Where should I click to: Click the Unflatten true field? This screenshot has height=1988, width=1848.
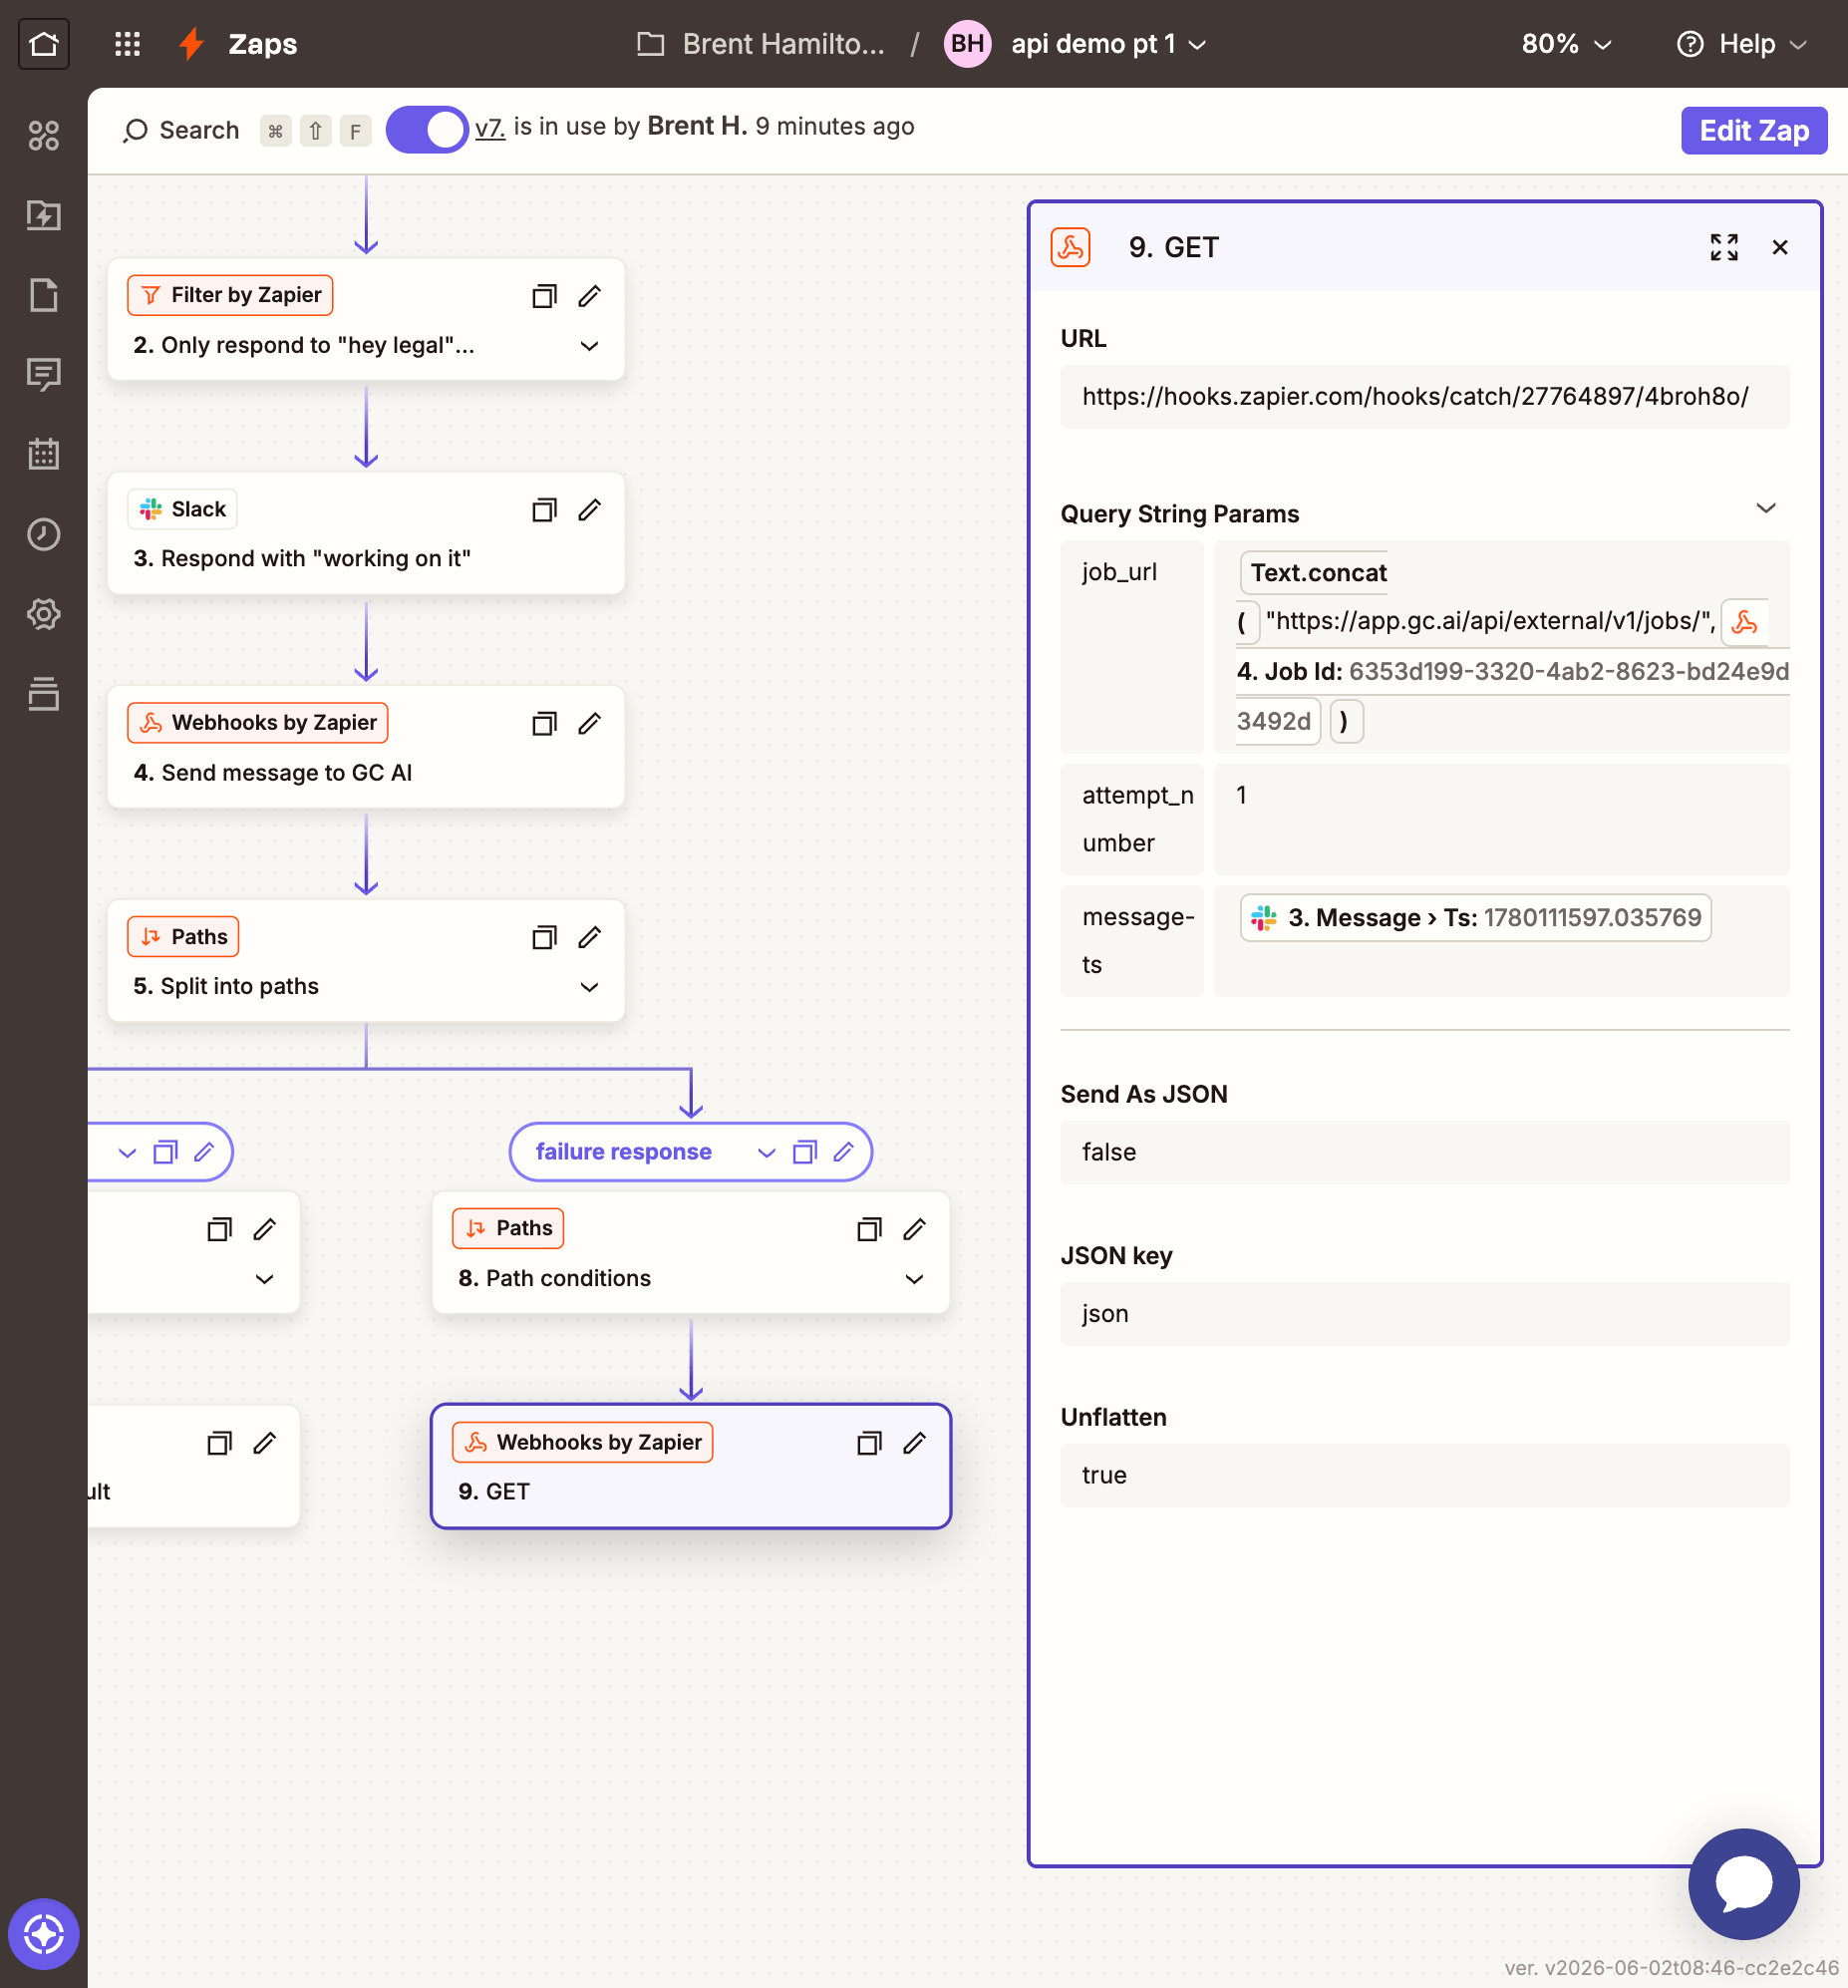pos(1425,1475)
